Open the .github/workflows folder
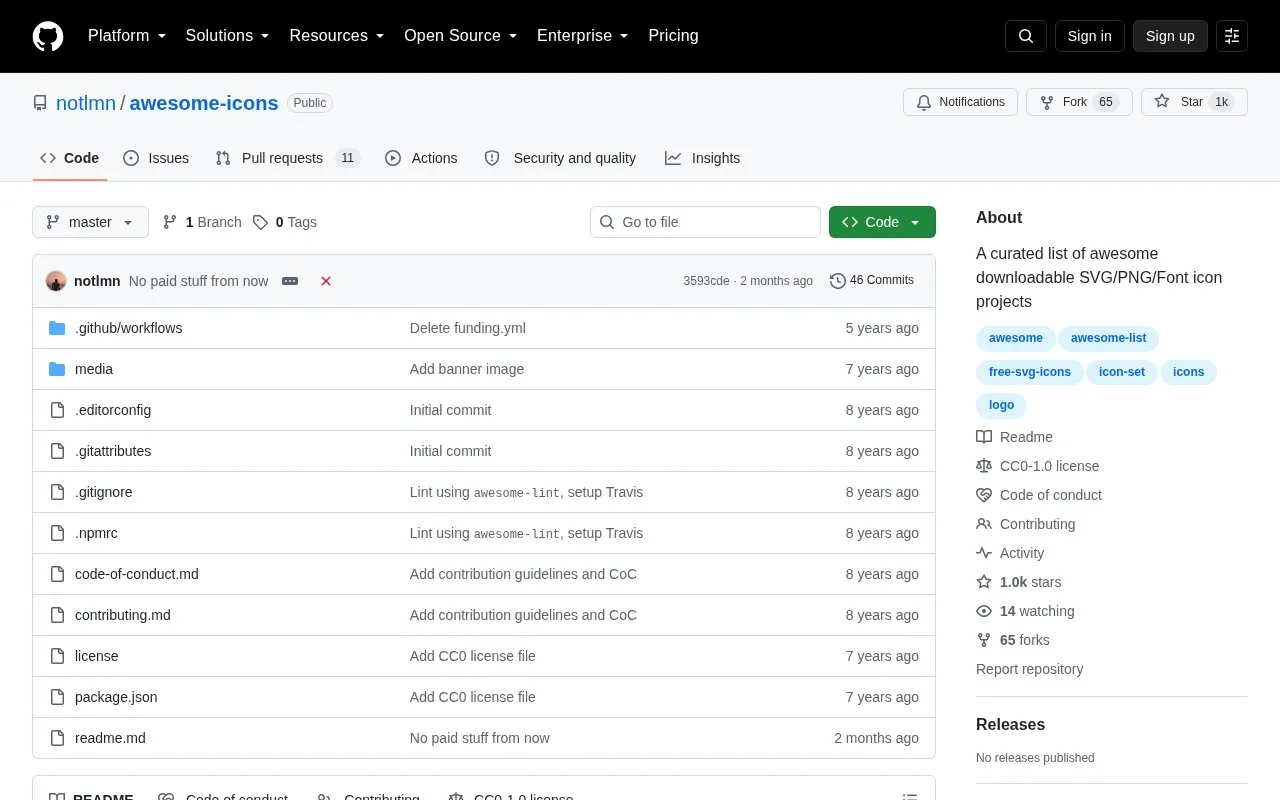The height and width of the screenshot is (800, 1280). tap(128, 328)
